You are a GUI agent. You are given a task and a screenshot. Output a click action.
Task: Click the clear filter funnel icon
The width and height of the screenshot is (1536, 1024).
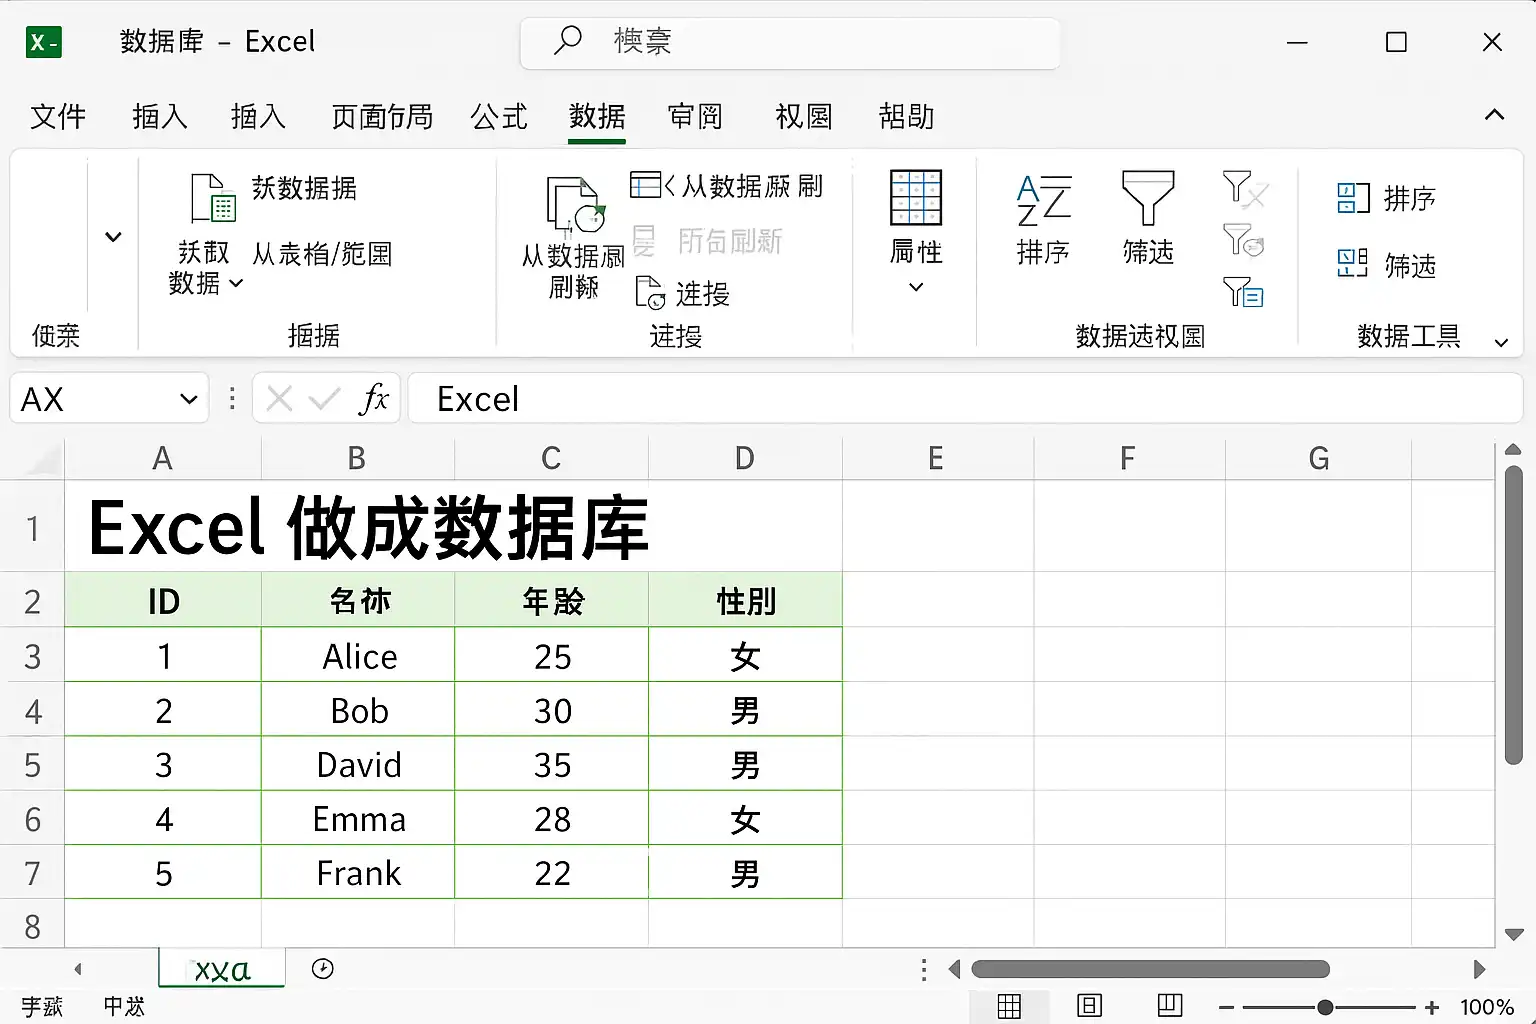[1244, 189]
